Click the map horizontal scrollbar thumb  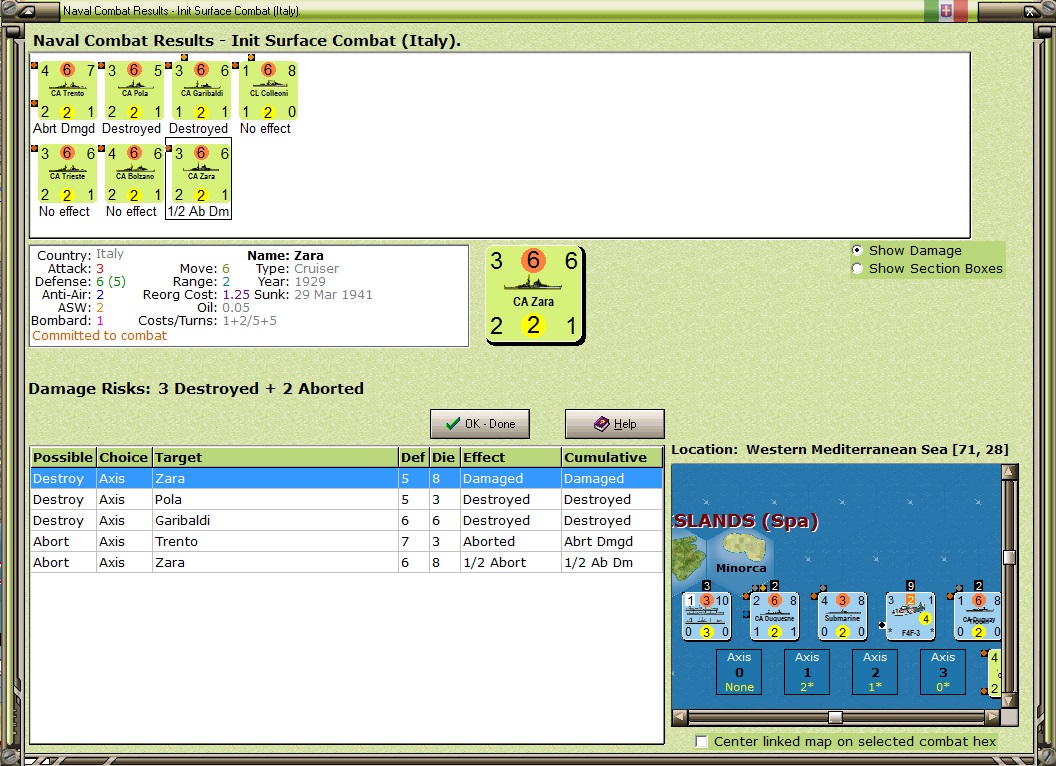[835, 717]
